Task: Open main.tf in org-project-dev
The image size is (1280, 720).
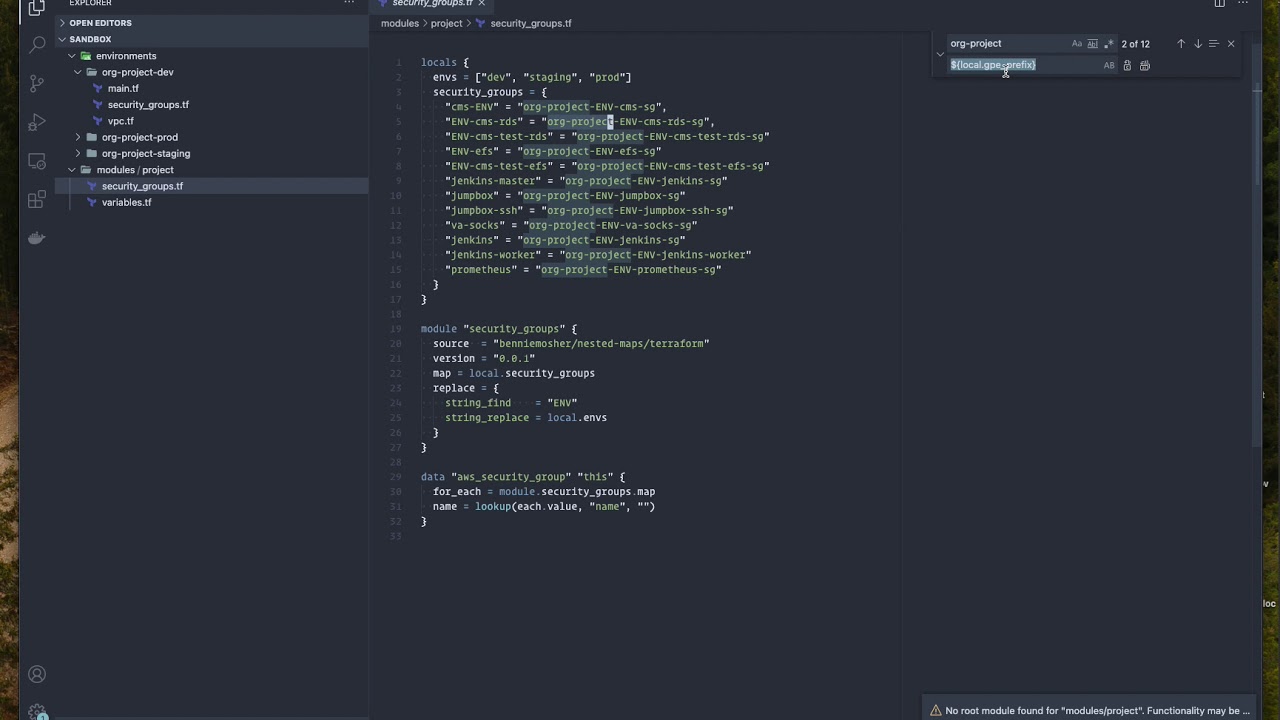Action: coord(211,88)
